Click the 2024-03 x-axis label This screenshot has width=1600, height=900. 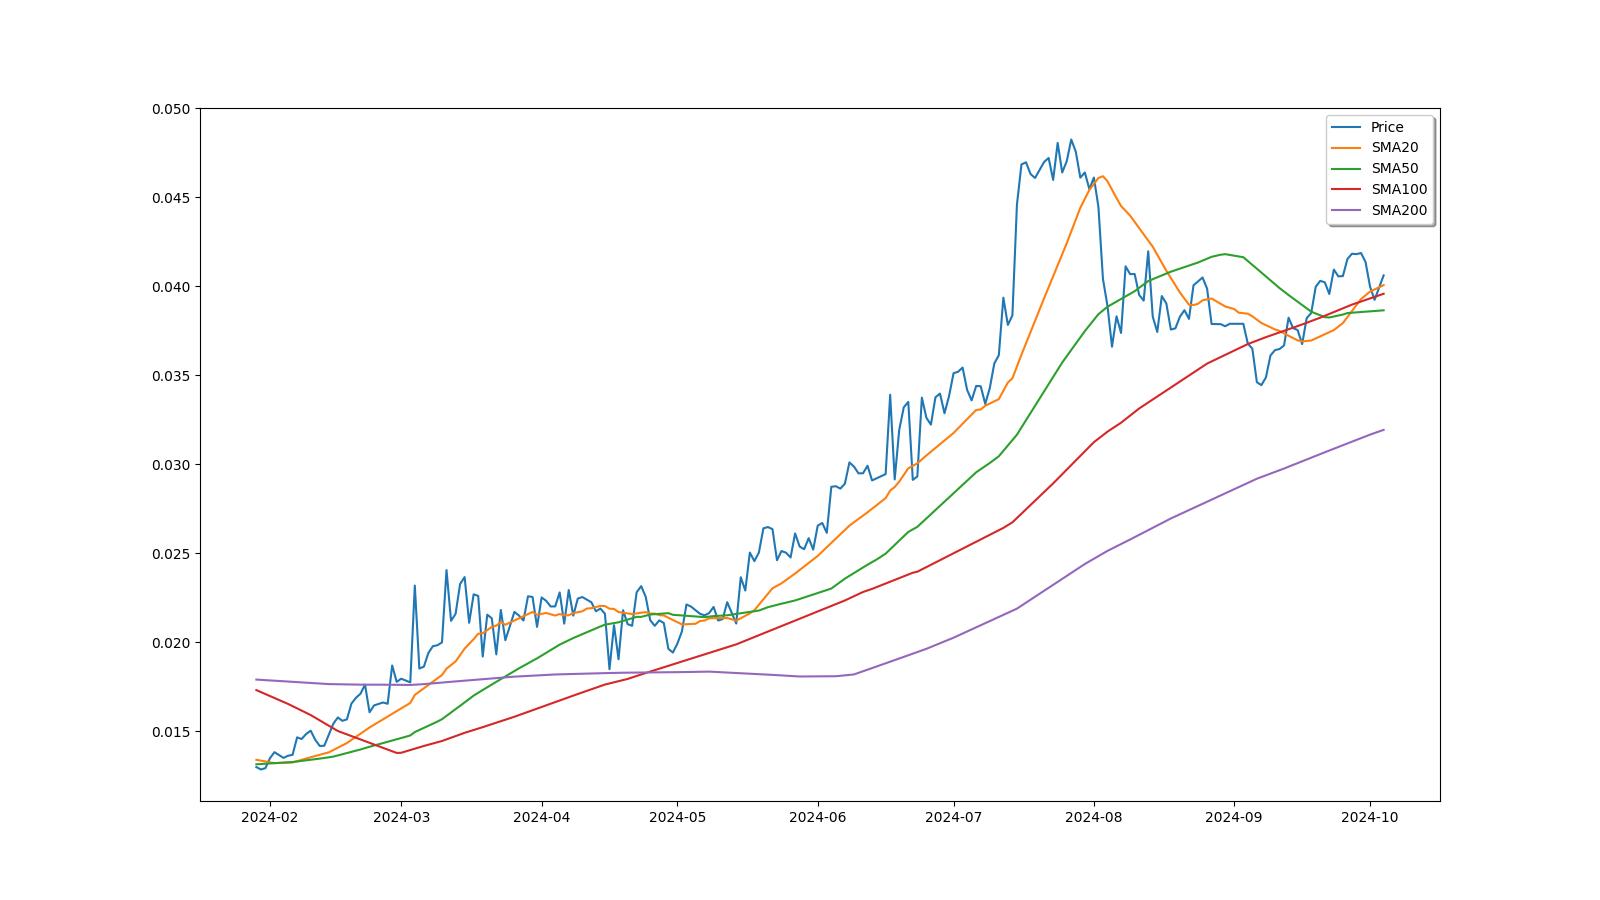click(x=401, y=817)
